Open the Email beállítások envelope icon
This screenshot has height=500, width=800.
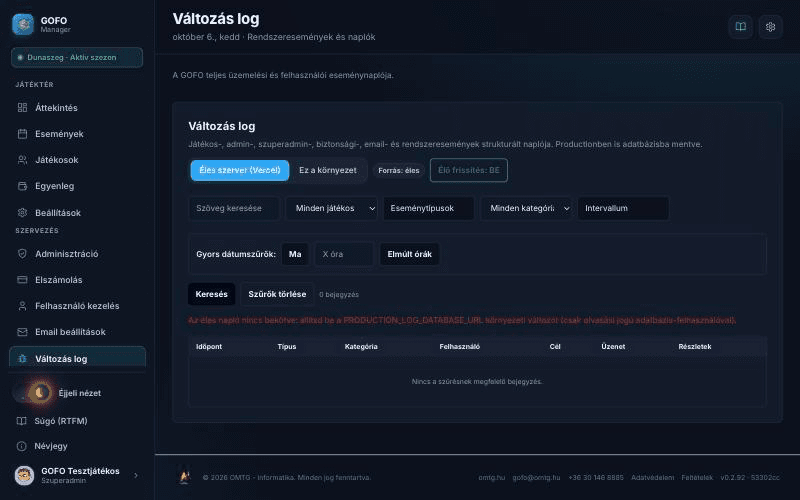22,332
